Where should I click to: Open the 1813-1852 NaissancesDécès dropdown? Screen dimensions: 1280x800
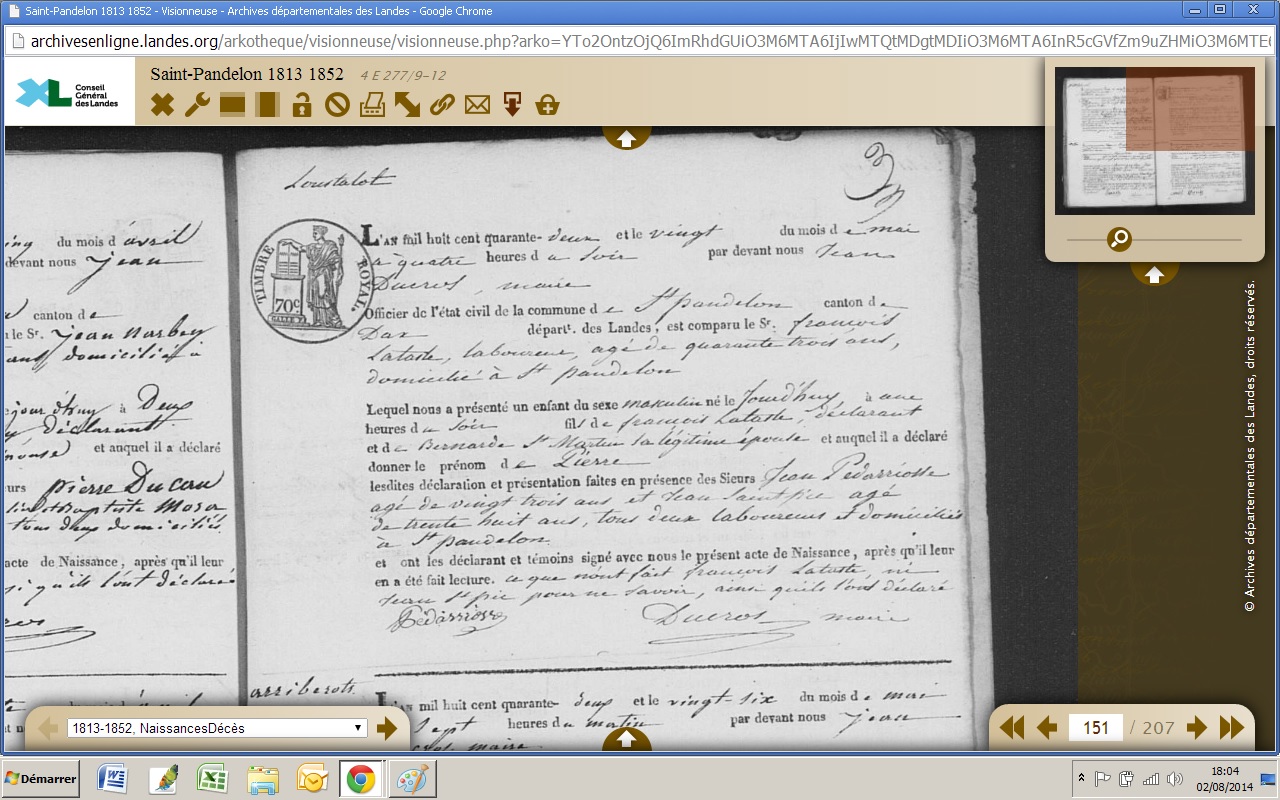tap(217, 728)
